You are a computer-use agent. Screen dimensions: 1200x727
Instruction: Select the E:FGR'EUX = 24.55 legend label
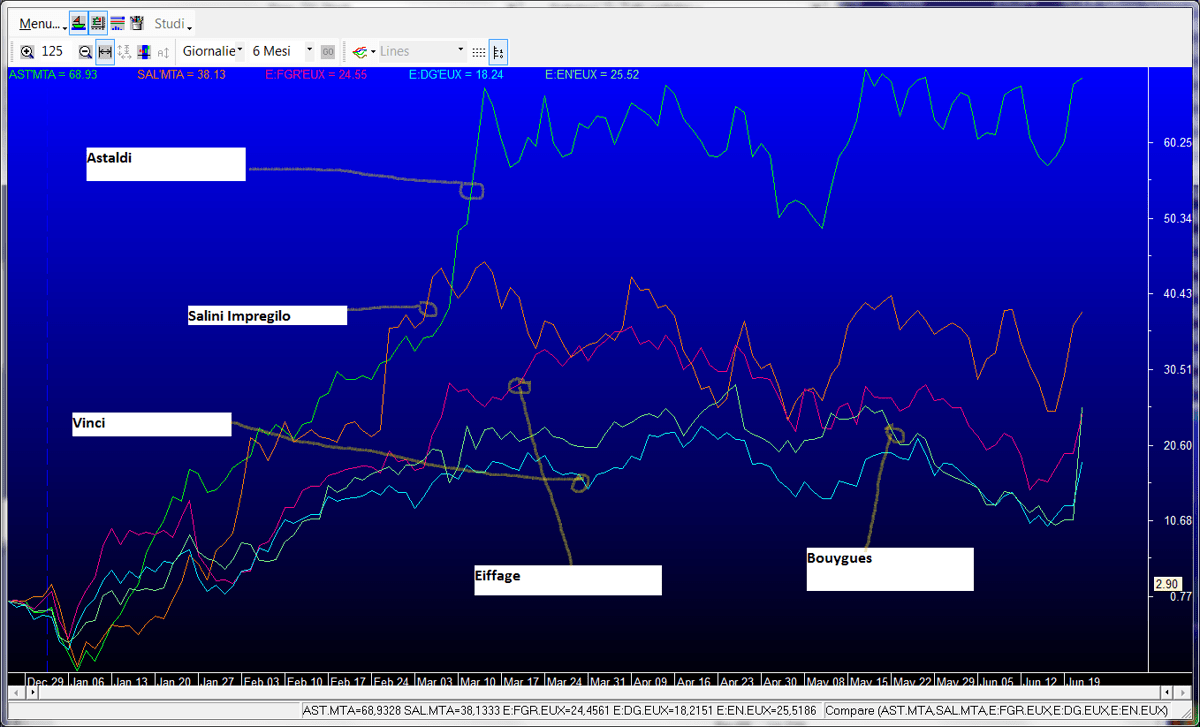coord(316,74)
